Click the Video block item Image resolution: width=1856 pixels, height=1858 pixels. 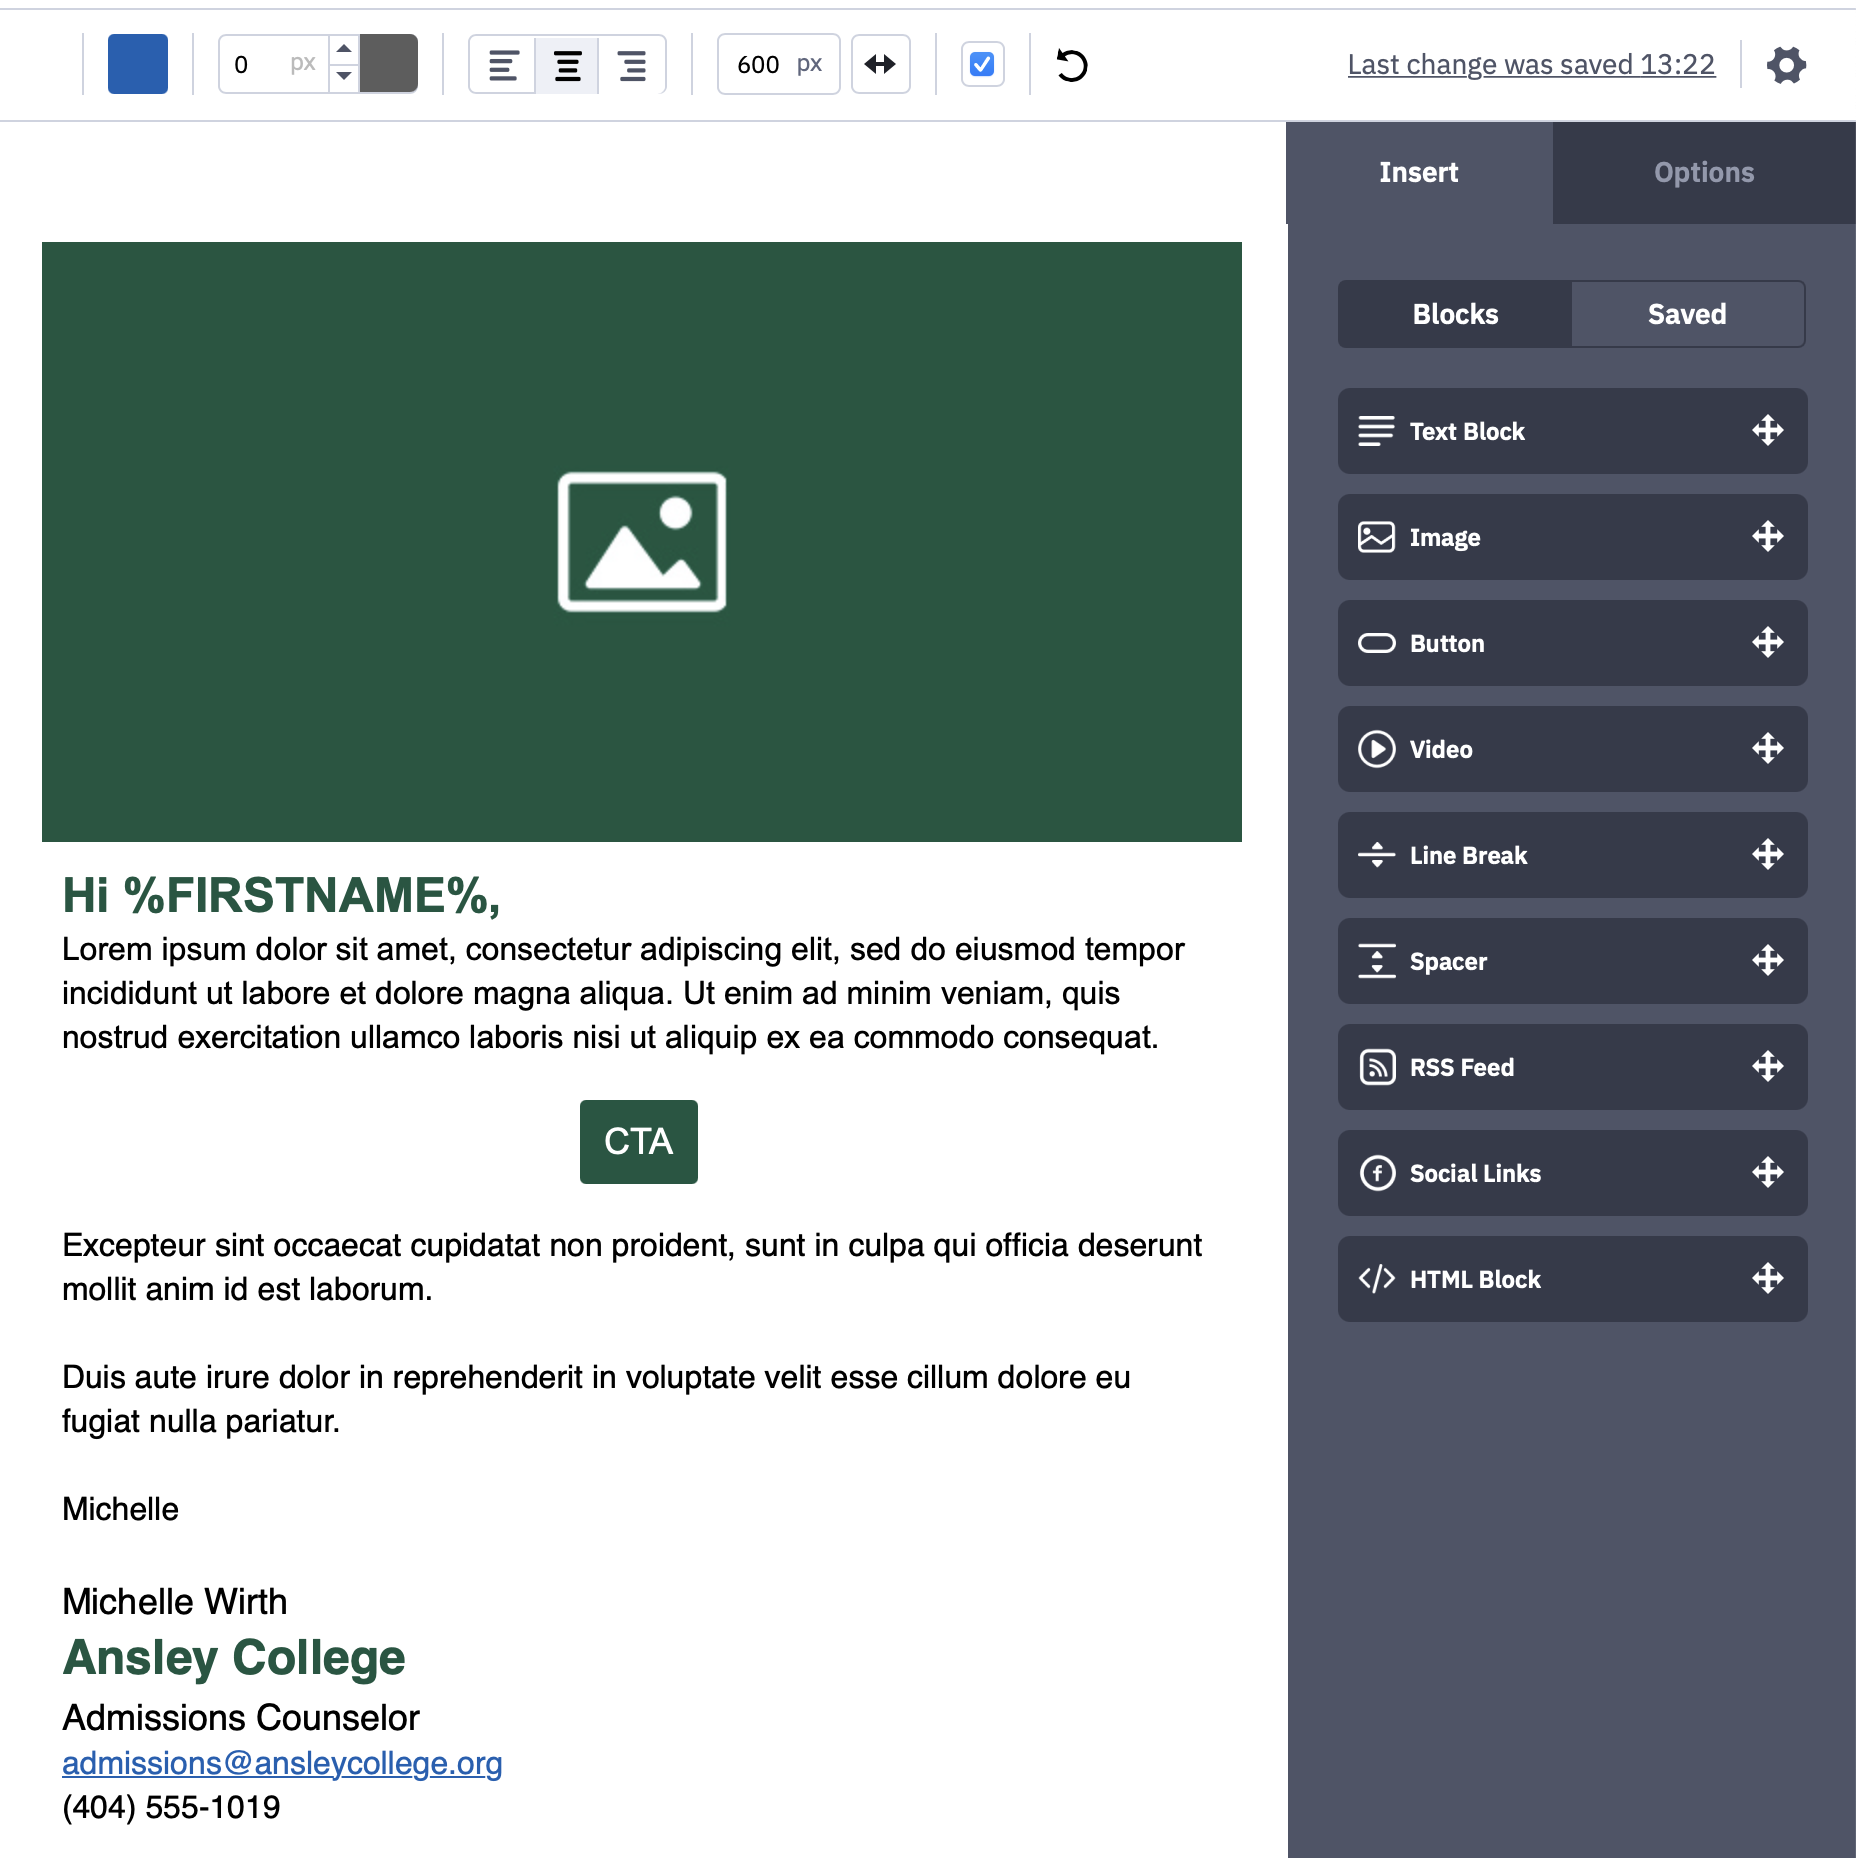pos(1572,749)
